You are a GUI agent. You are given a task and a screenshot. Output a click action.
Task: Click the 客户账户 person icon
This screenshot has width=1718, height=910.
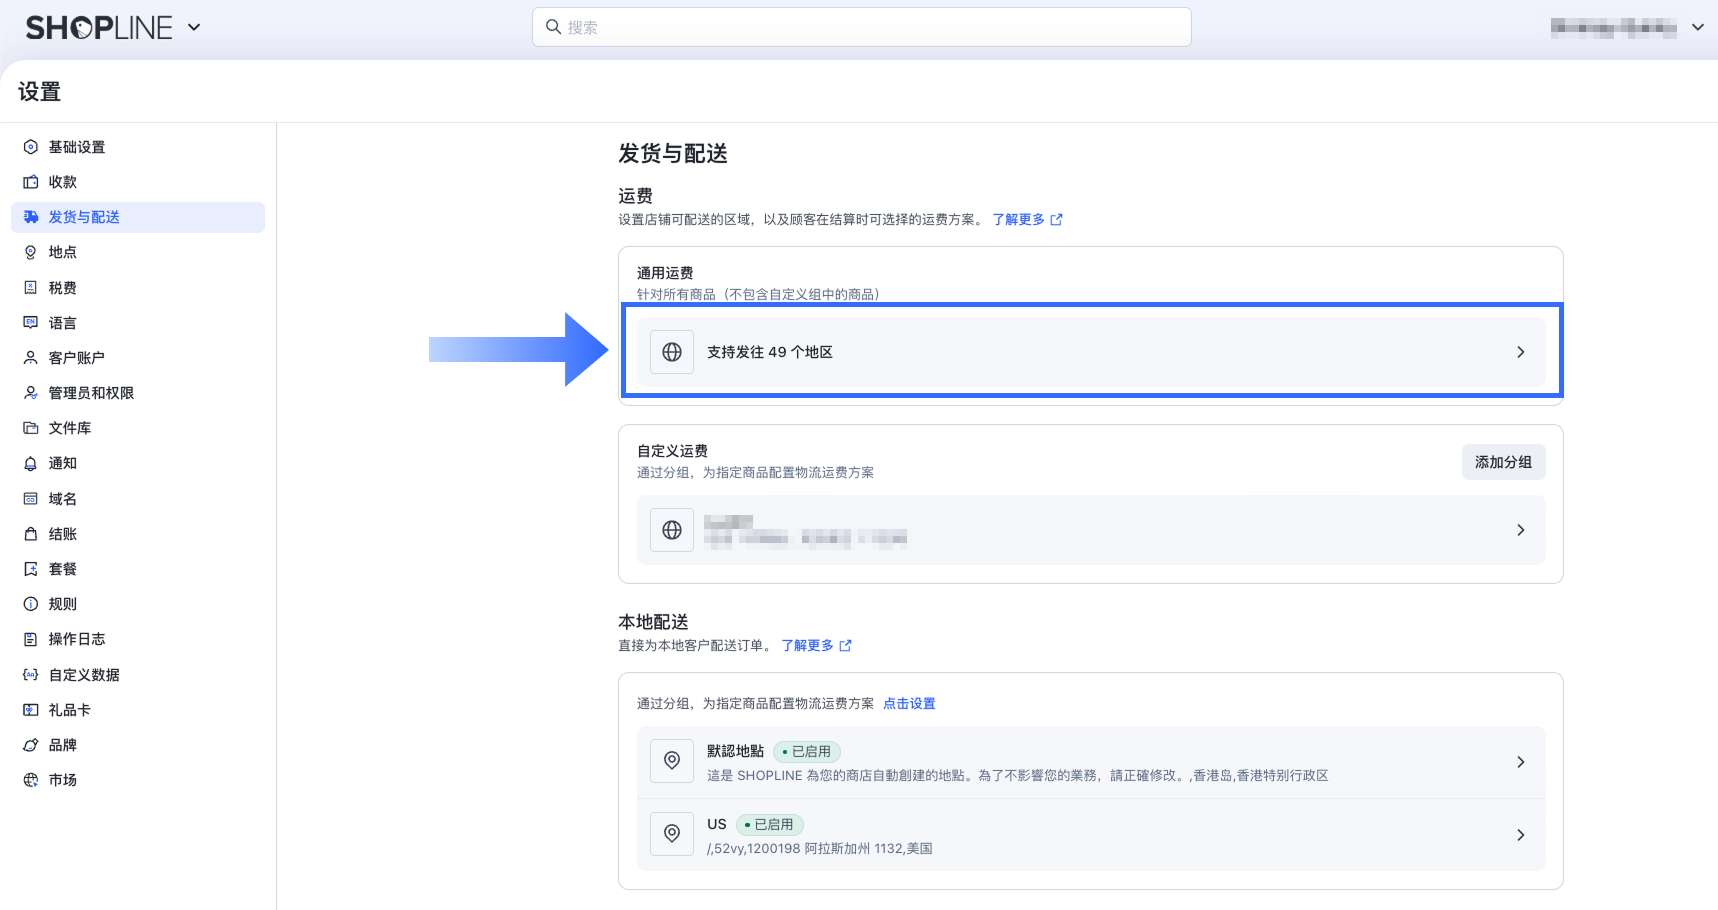click(31, 358)
